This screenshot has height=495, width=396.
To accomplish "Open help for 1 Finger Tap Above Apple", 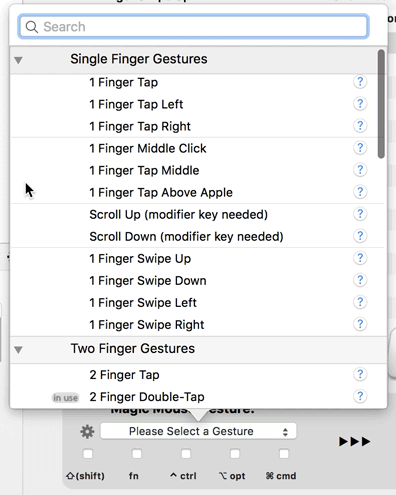I will (360, 192).
